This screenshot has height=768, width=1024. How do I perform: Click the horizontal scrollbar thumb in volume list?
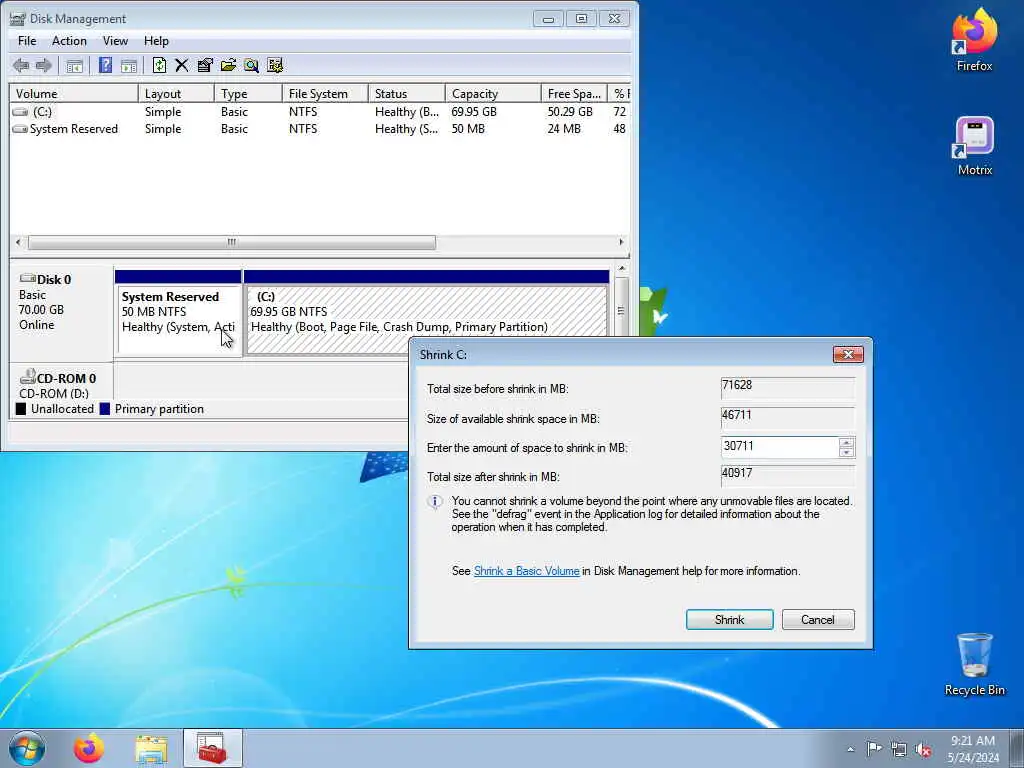click(x=232, y=242)
